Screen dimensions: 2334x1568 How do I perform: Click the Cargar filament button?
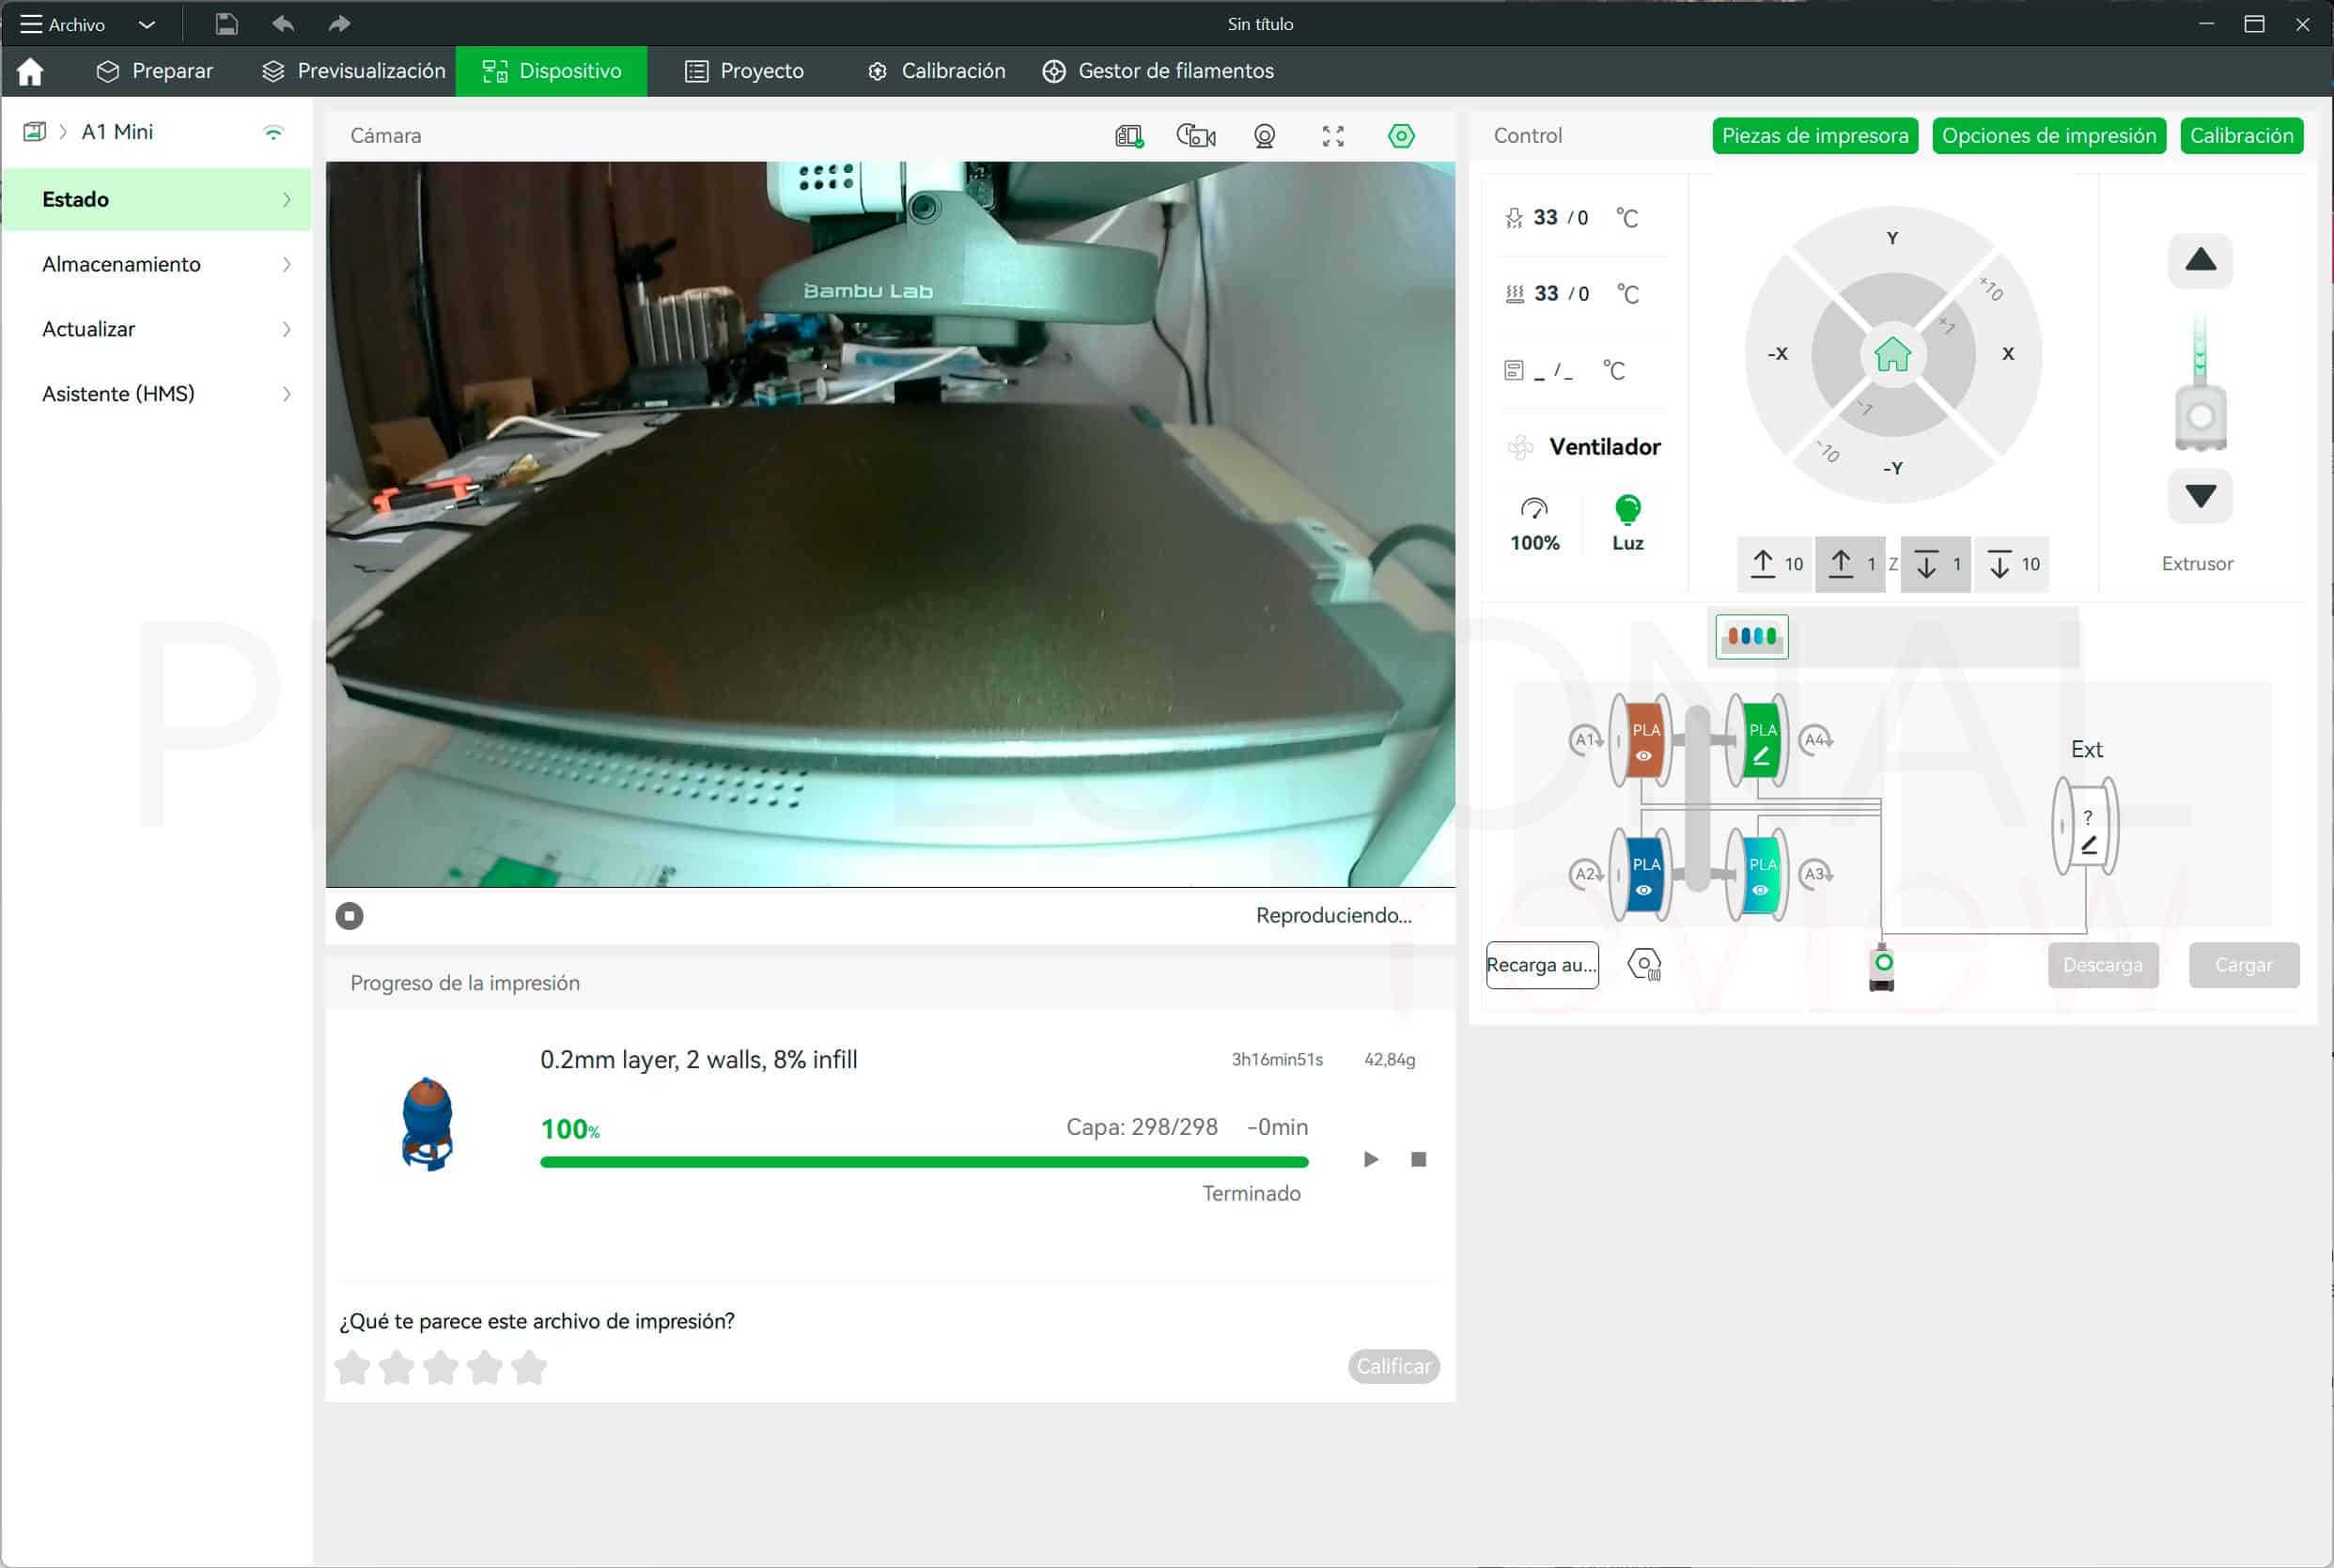coord(2244,965)
